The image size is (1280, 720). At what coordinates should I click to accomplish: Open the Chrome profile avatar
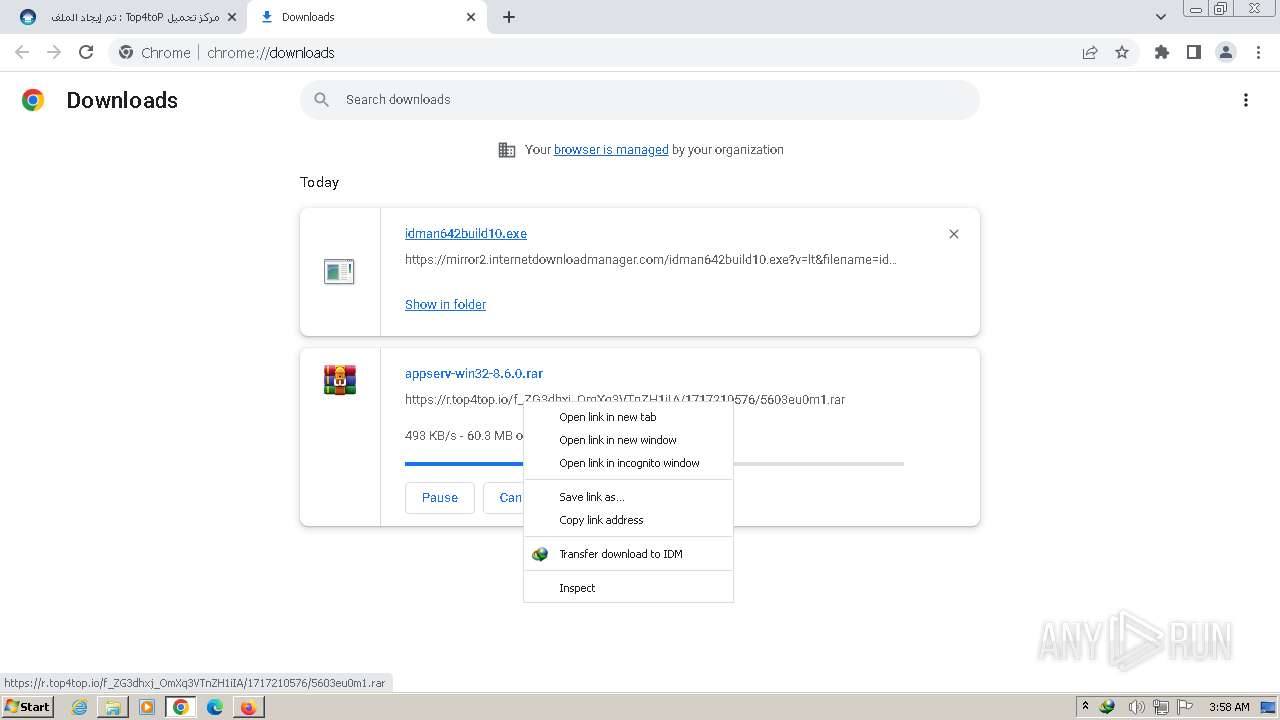1226,52
